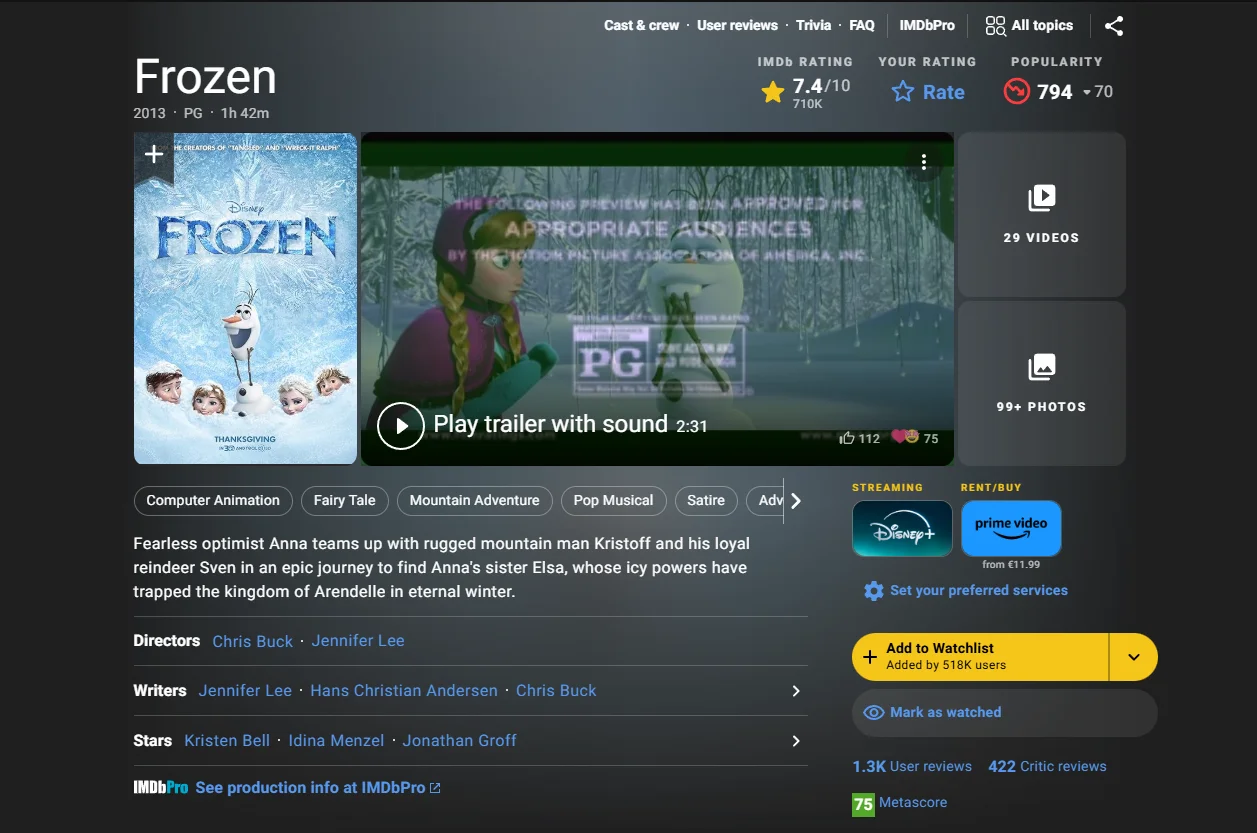The height and width of the screenshot is (833, 1257).
Task: Open the 99+ Photos gallery
Action: (1041, 382)
